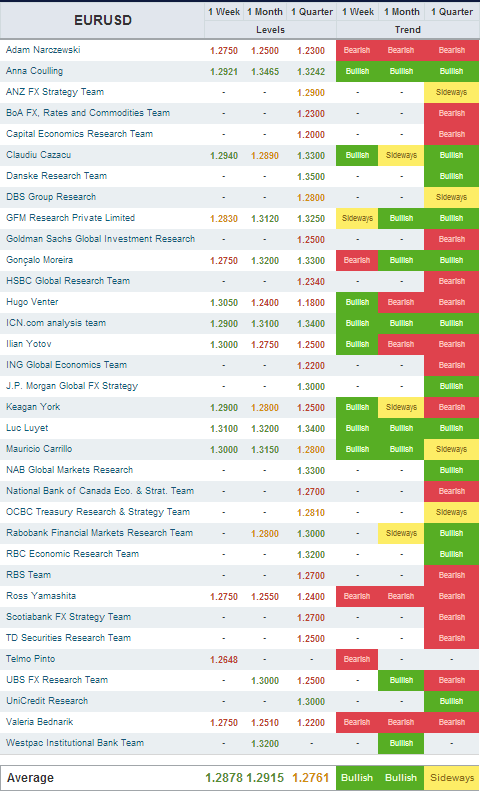Open Rabobank Financial Markets Research Team
Viewport: 480px width, 793px height.
(100, 533)
